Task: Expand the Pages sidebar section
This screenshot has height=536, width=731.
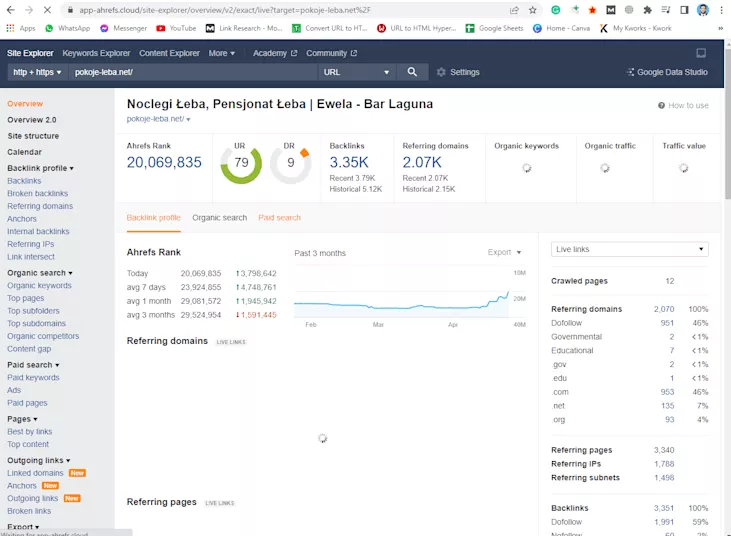Action: tap(22, 419)
